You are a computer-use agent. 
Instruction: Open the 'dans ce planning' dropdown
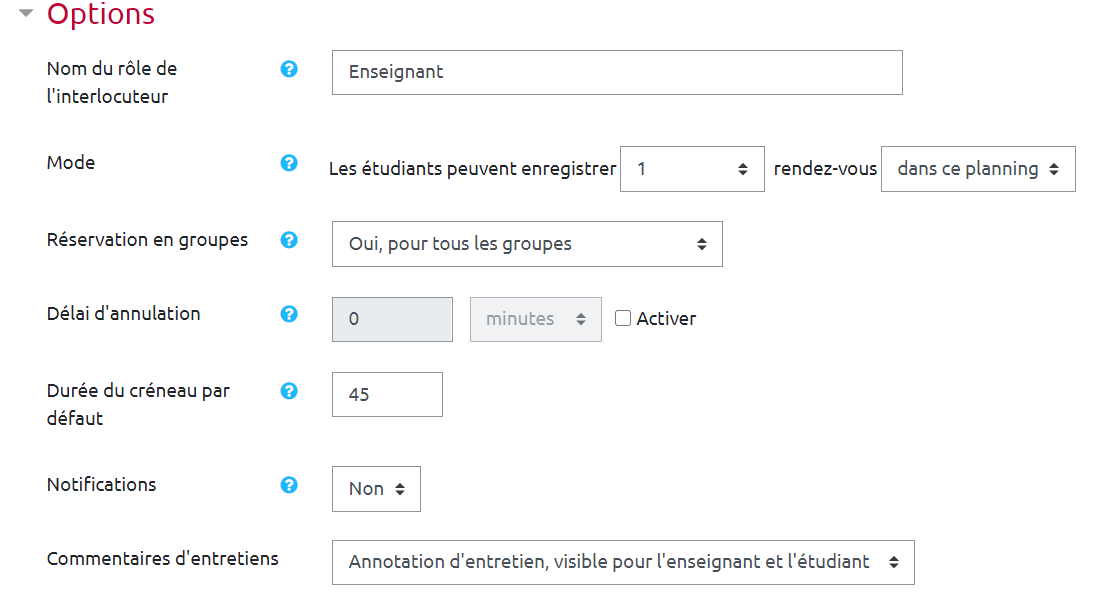click(977, 169)
